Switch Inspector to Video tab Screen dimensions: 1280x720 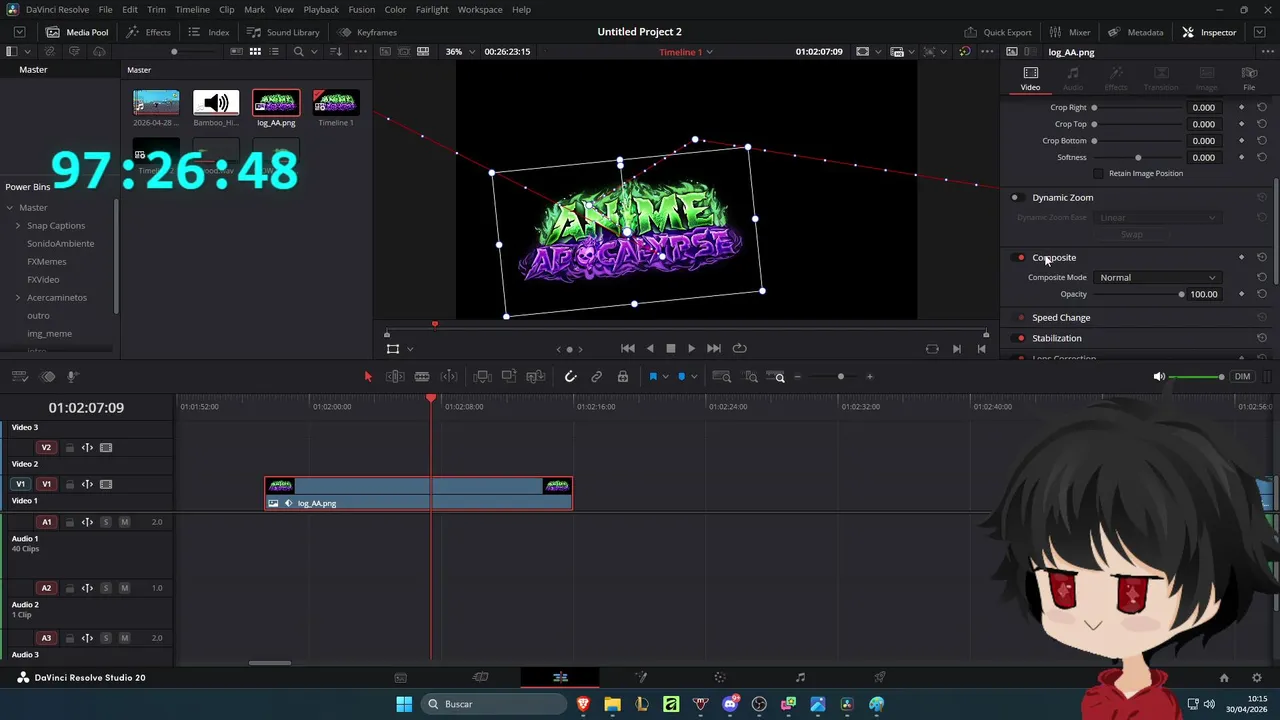(1030, 78)
